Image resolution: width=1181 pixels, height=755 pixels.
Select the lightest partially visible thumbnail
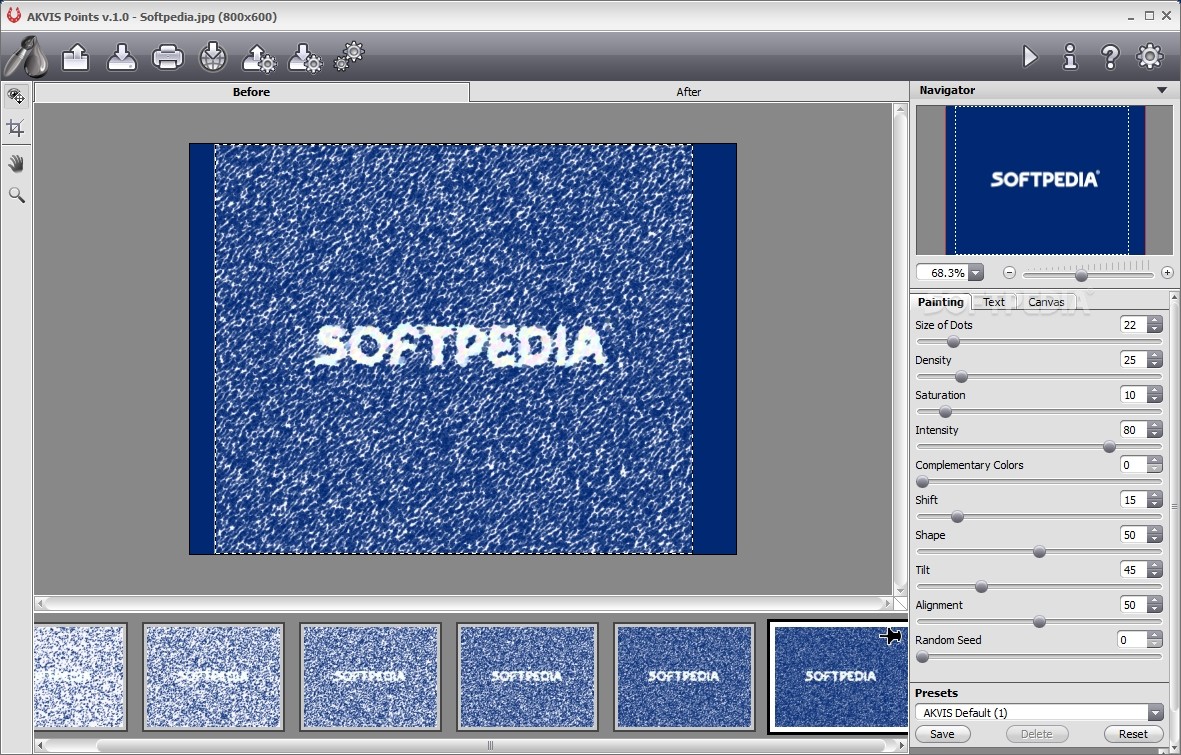80,676
